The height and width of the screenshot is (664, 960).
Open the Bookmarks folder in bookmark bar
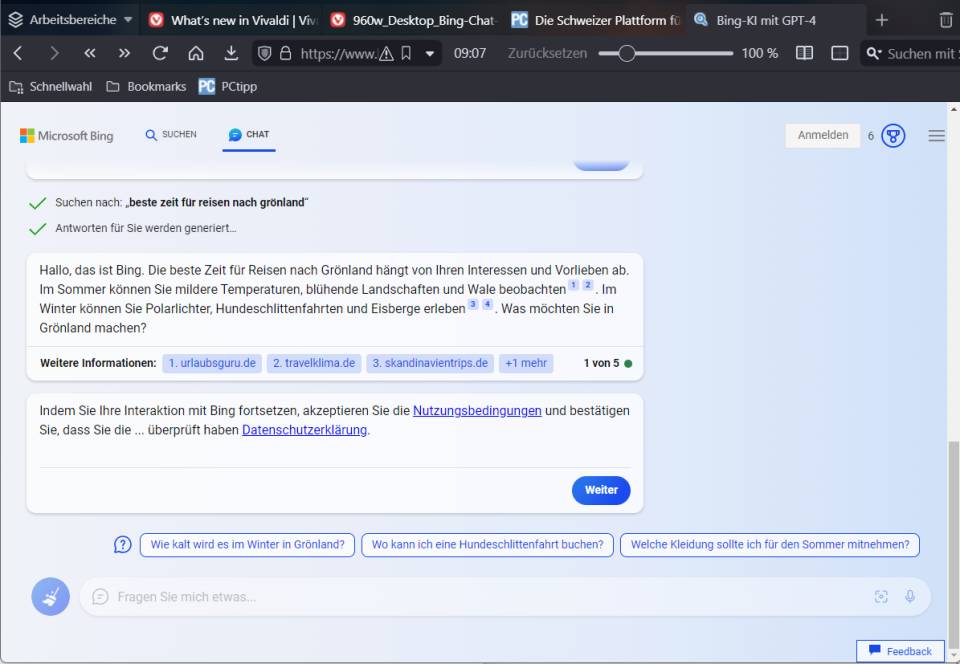pyautogui.click(x=146, y=87)
